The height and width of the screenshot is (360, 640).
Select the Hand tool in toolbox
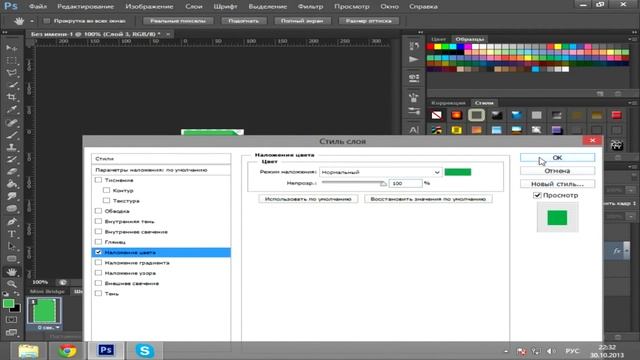pyautogui.click(x=11, y=271)
